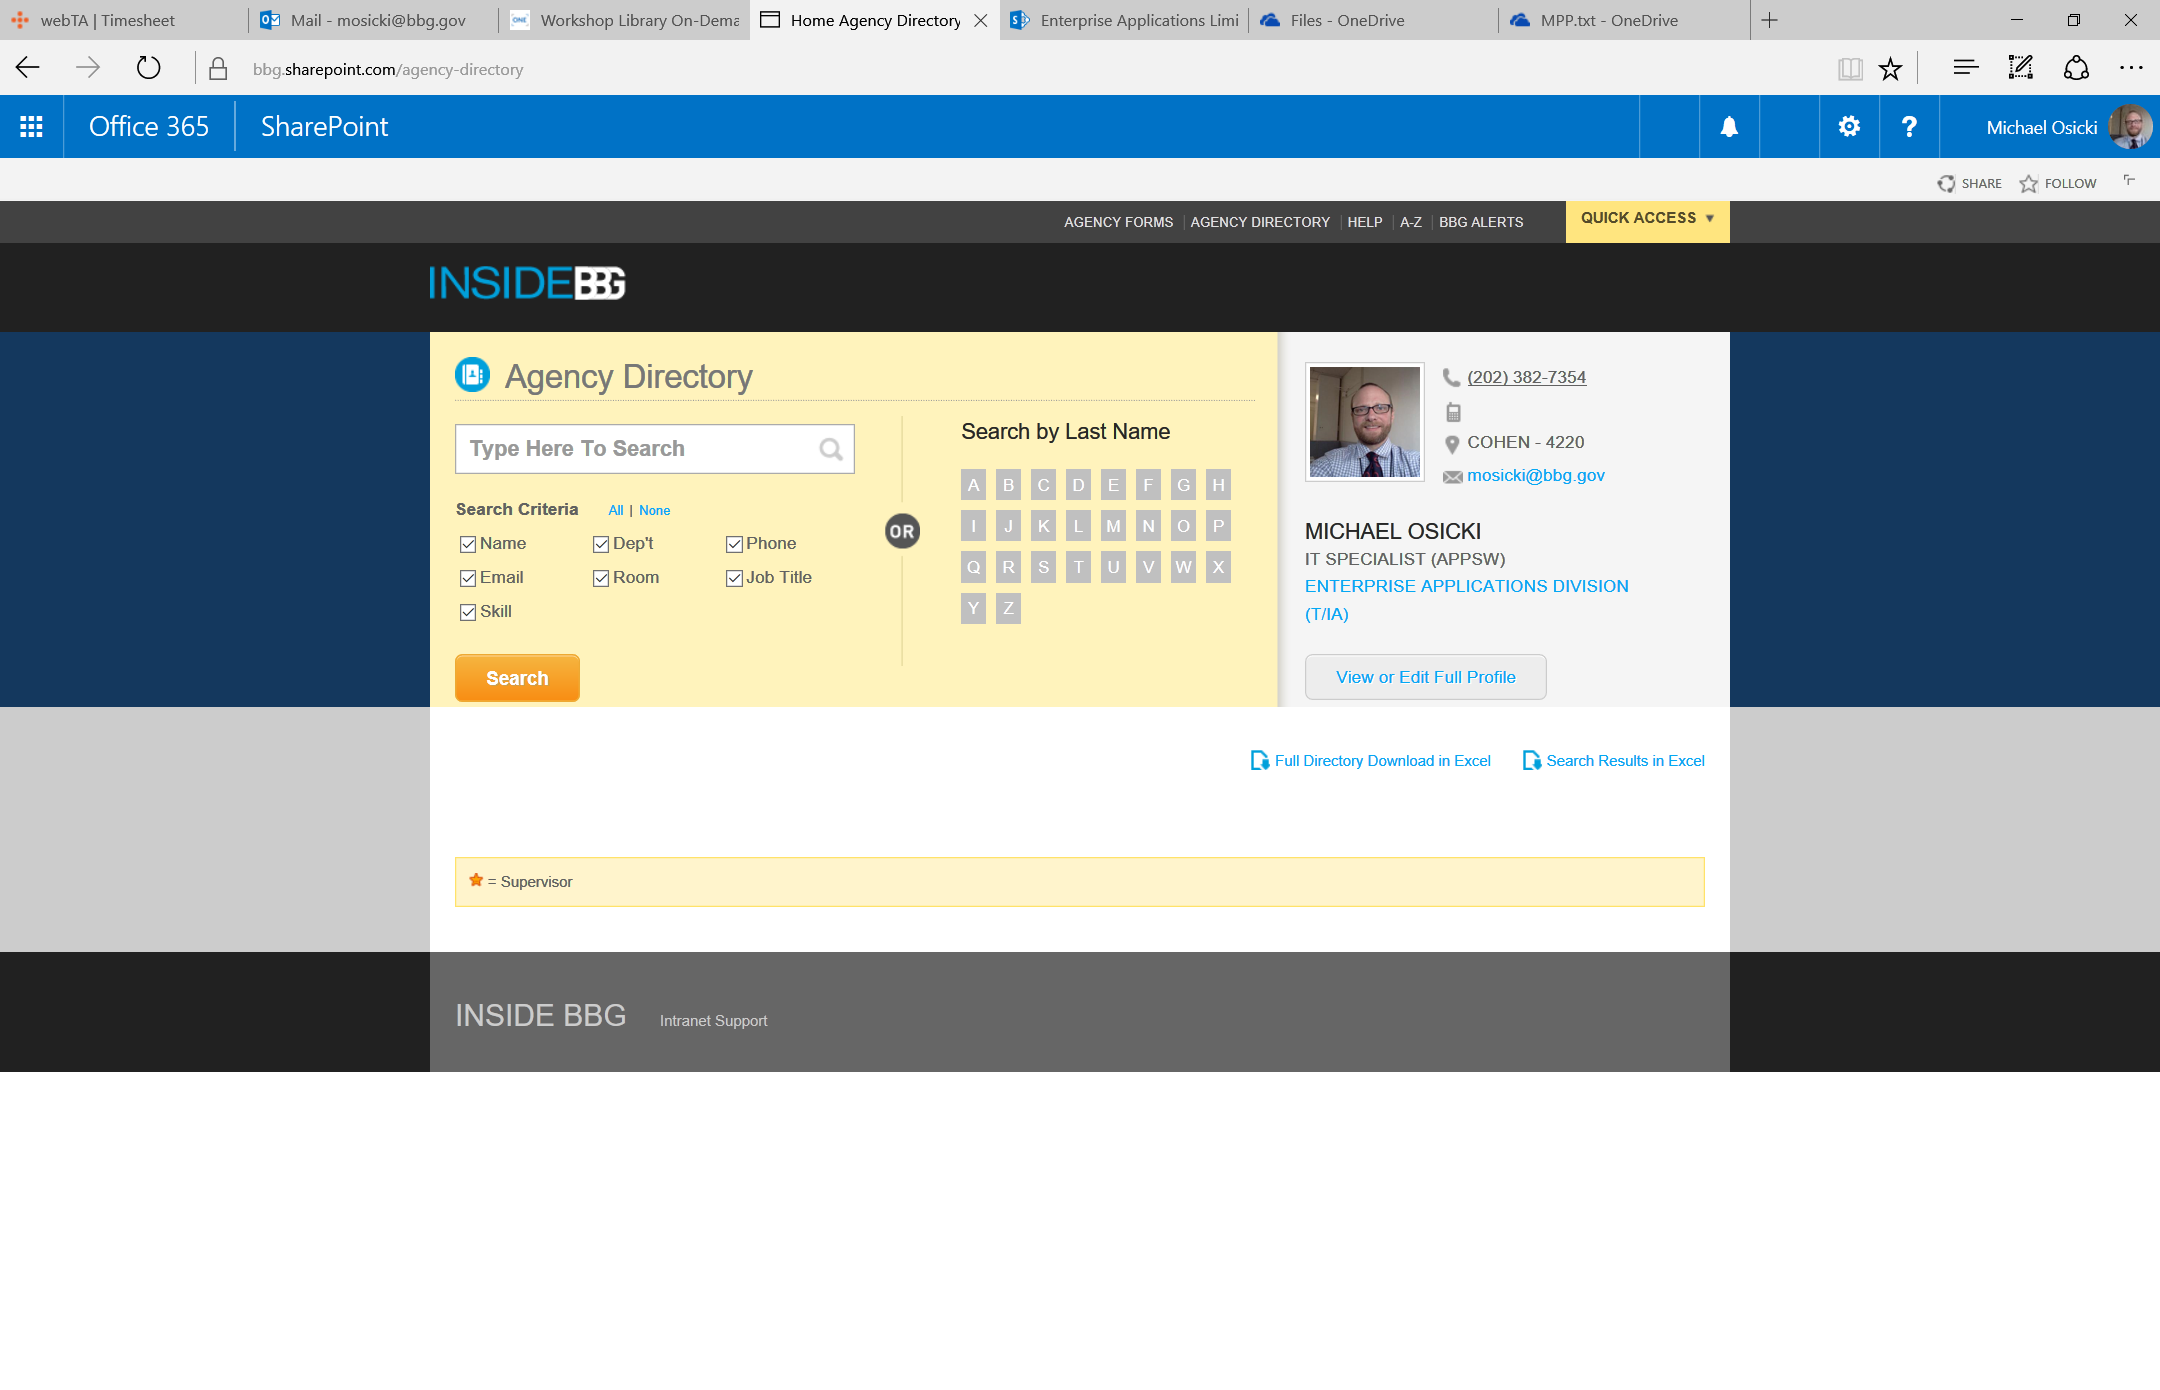Add the page to favorites with the star icon
2160x1390 pixels.
1890,68
